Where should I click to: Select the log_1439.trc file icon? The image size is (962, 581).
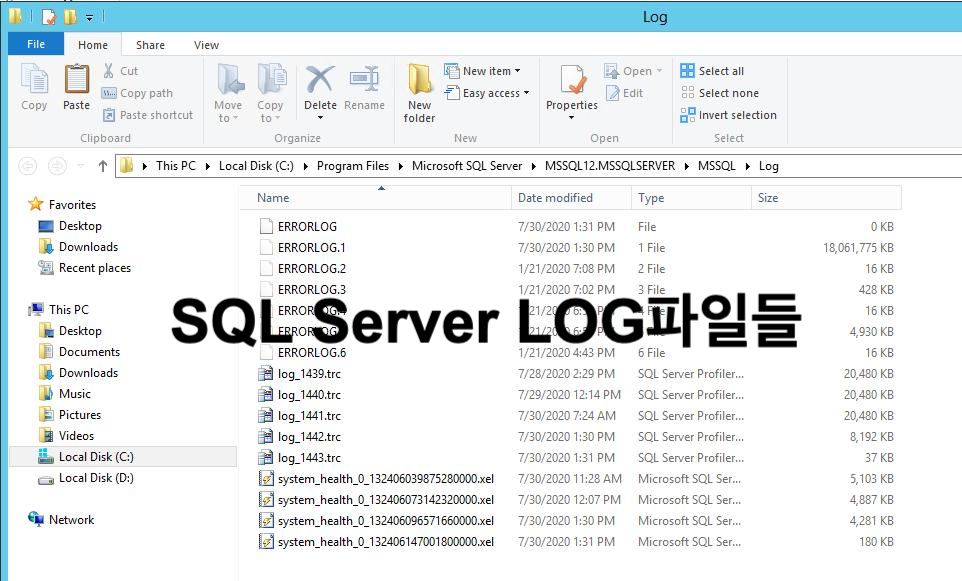(x=266, y=374)
